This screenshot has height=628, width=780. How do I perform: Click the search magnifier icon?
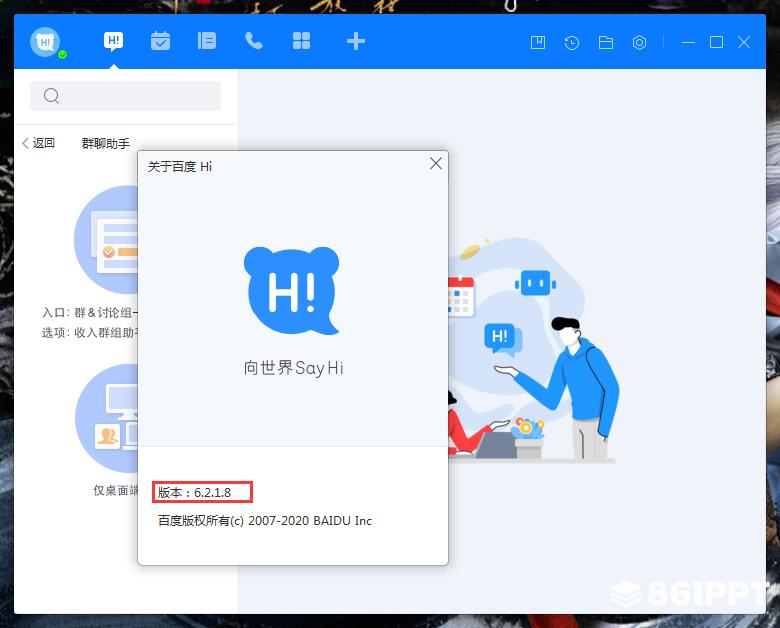coord(51,96)
